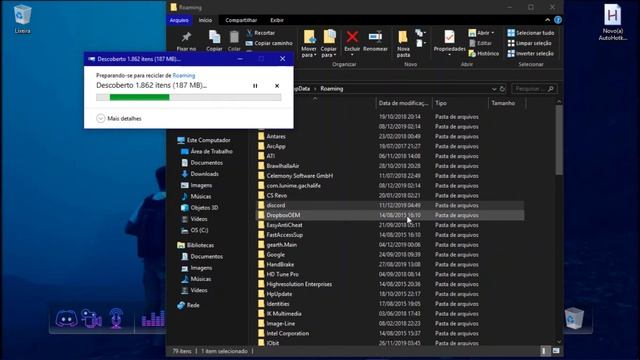This screenshot has height=360, width=640.
Task: Click the Copiar ribbon icon
Action: (x=214, y=38)
